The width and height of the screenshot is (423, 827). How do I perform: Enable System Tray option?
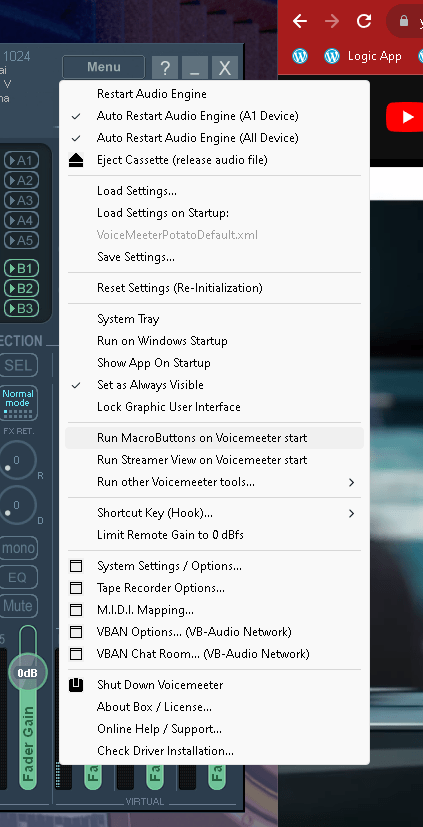coord(214,319)
